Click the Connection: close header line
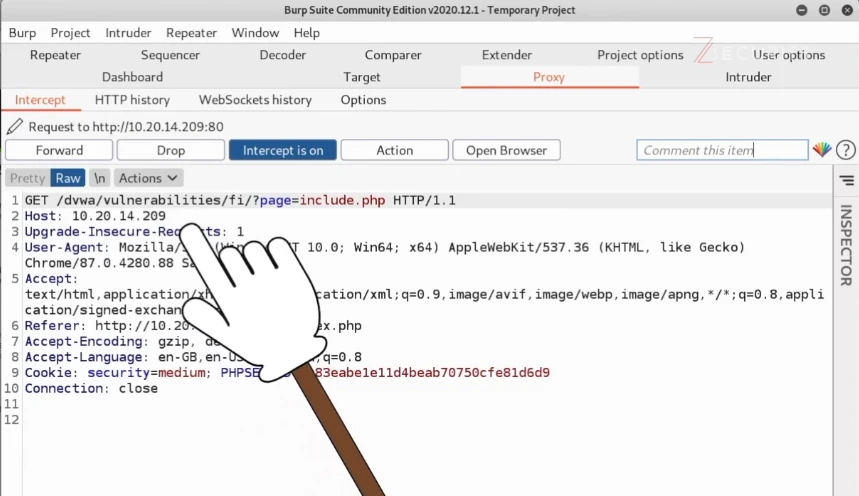 pos(91,389)
